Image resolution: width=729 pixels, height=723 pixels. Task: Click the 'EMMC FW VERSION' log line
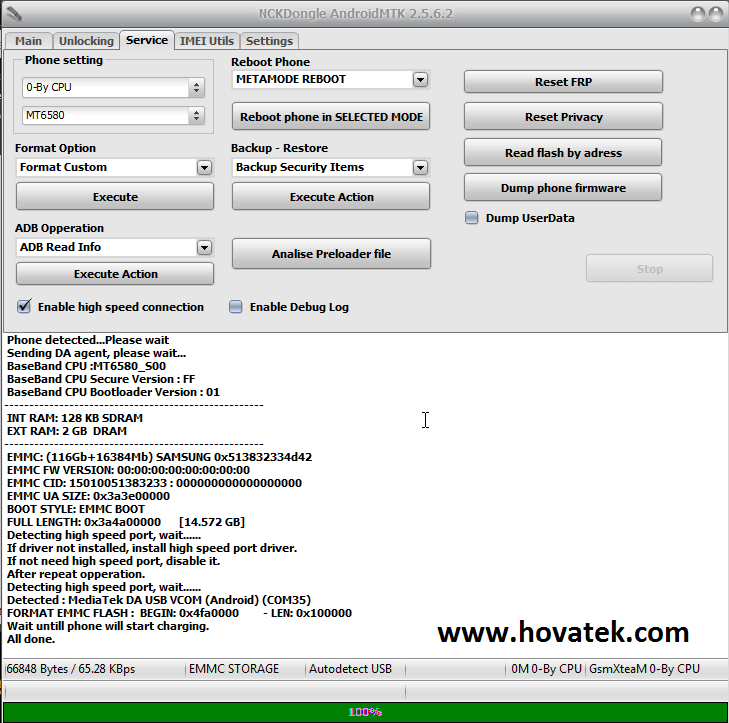coord(128,470)
